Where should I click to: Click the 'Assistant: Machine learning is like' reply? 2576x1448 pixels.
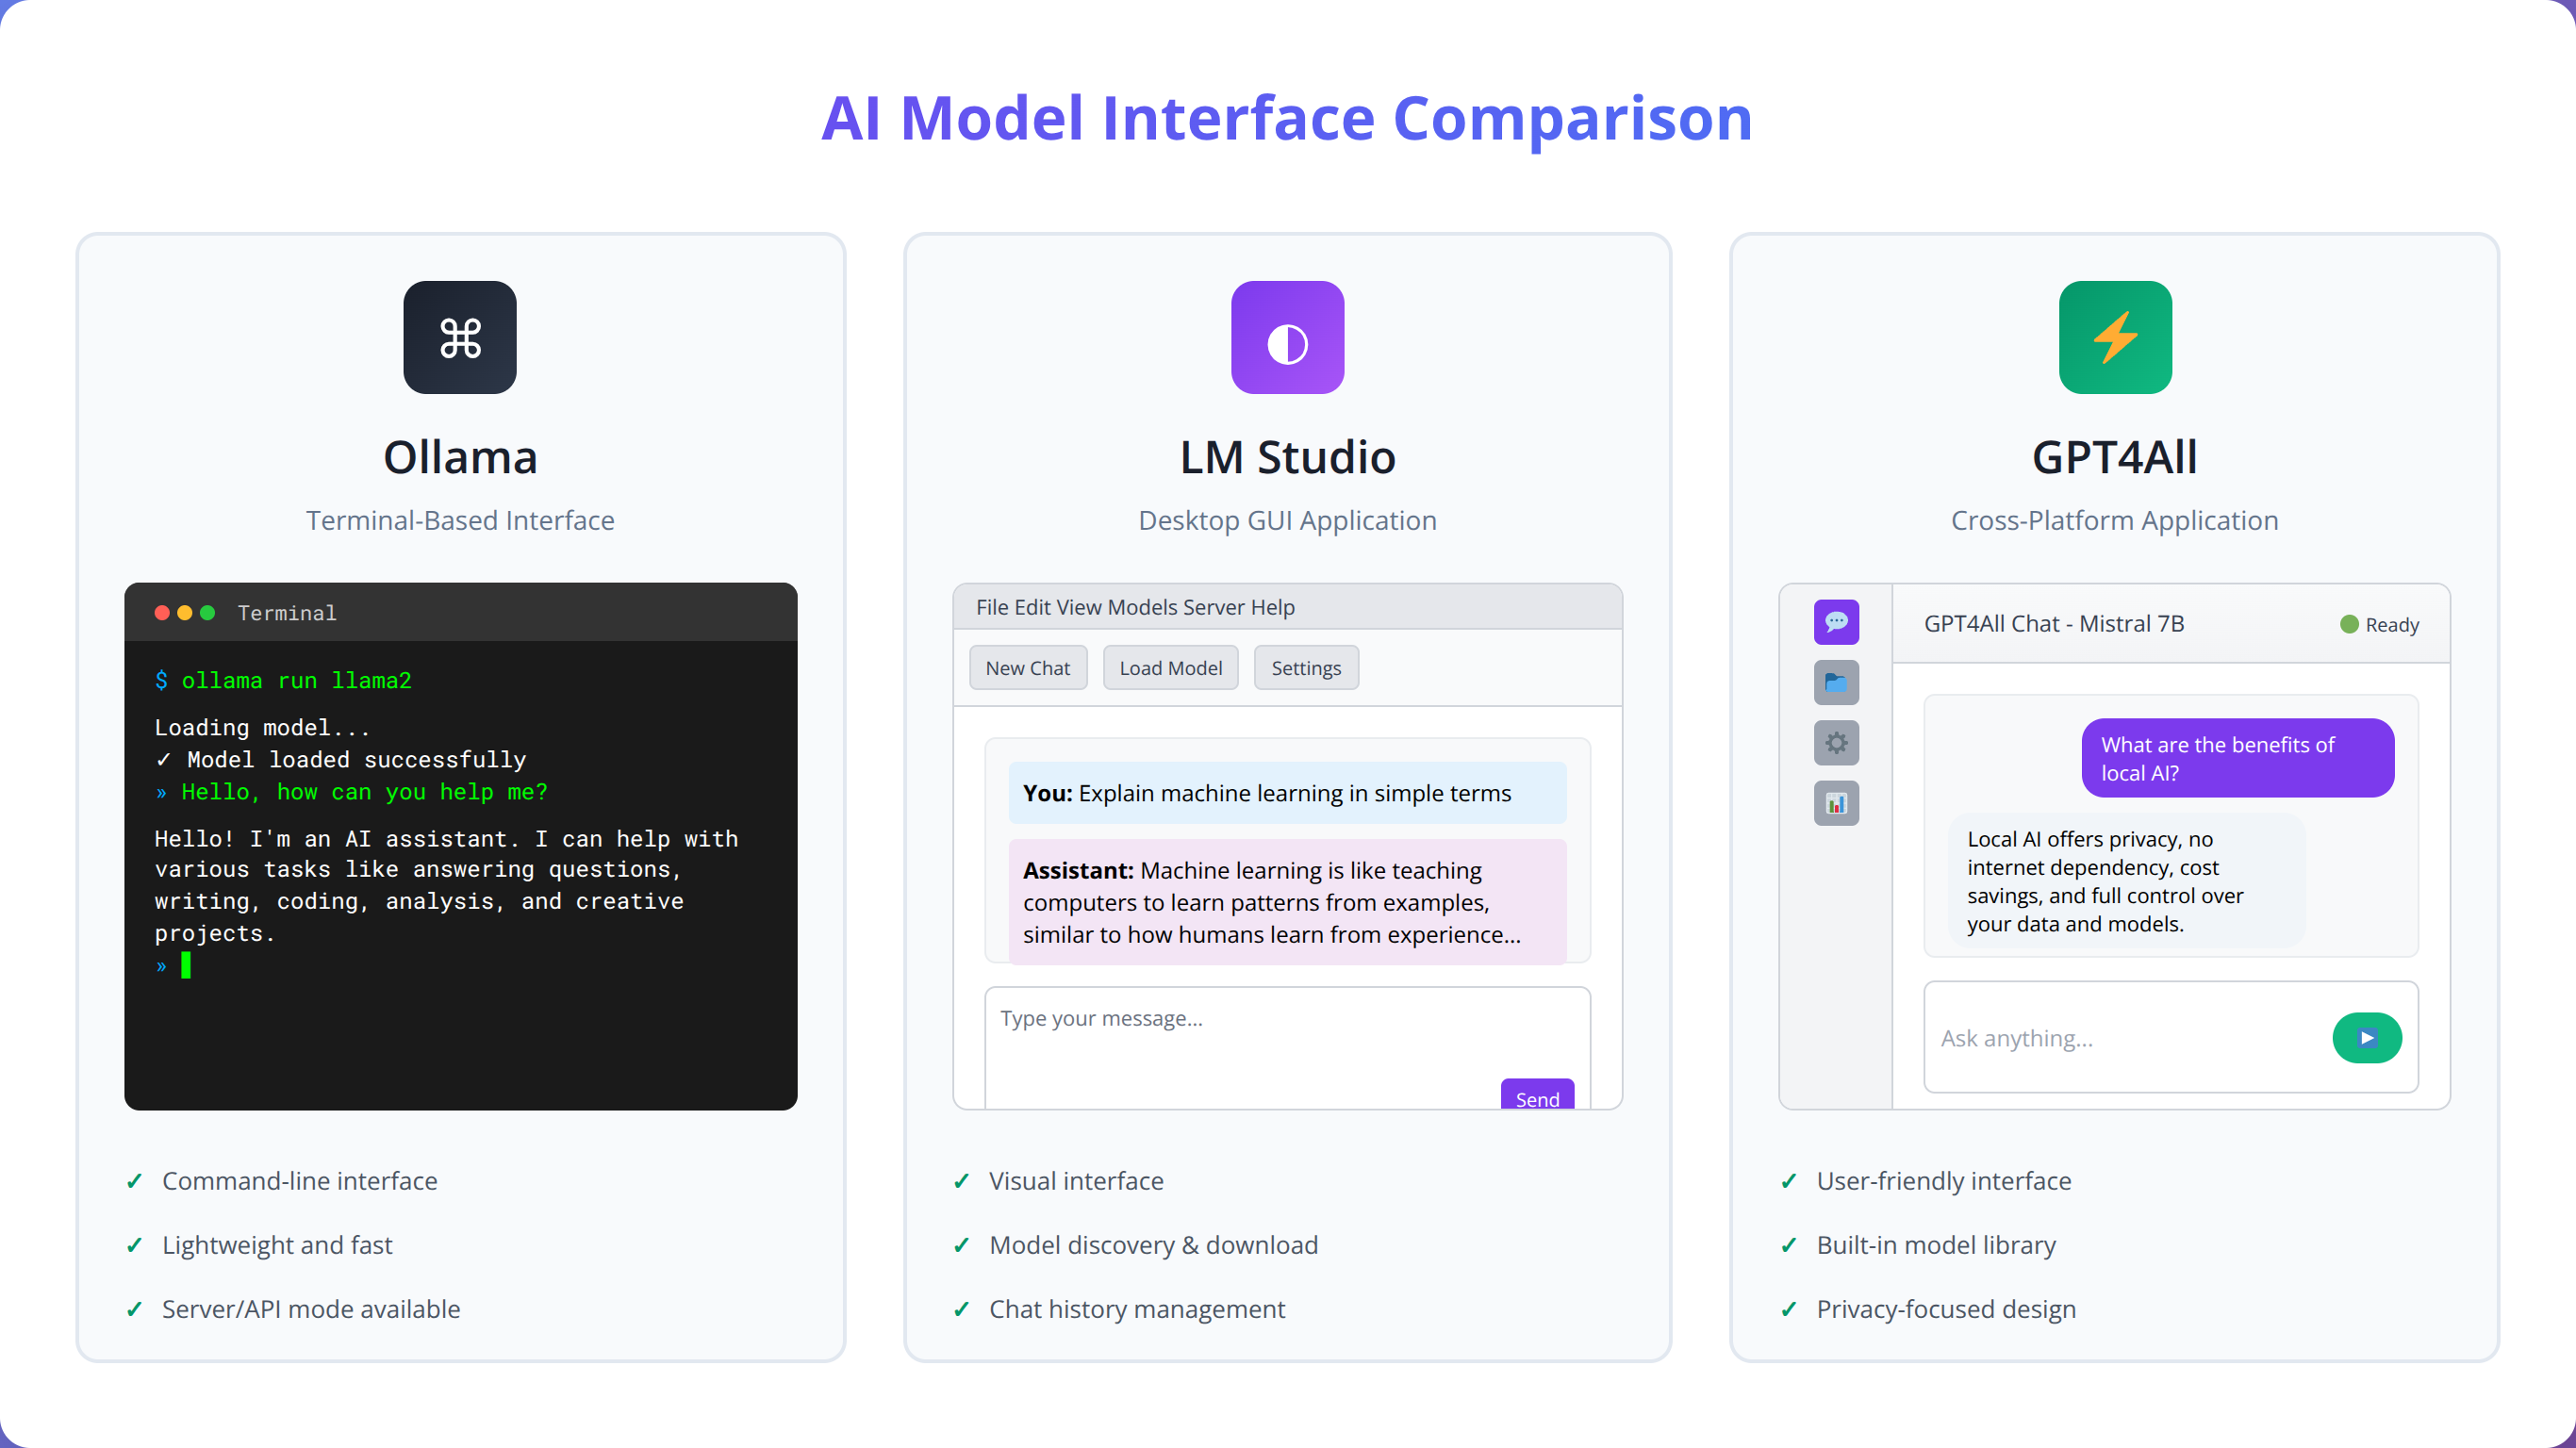(1287, 902)
